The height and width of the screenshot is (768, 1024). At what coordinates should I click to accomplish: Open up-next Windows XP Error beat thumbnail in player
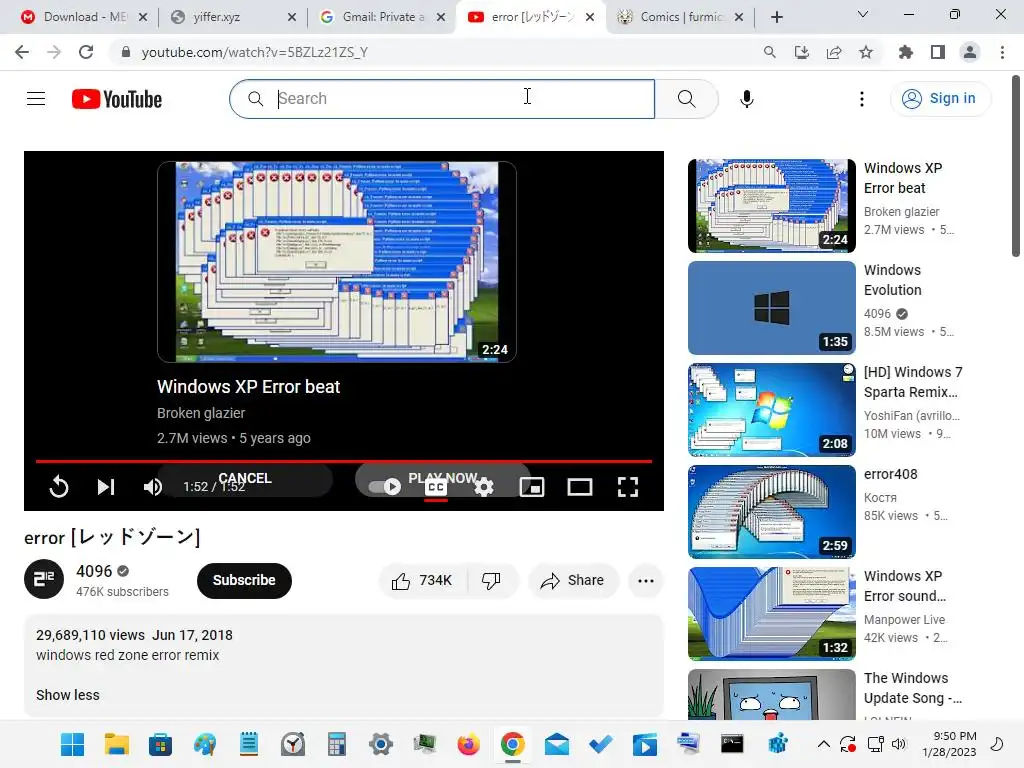(x=336, y=262)
